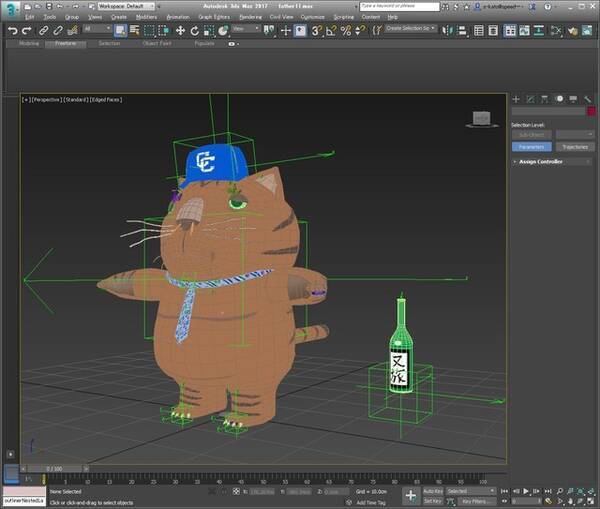Click the Trajectories button
600x509 pixels.
tap(575, 147)
